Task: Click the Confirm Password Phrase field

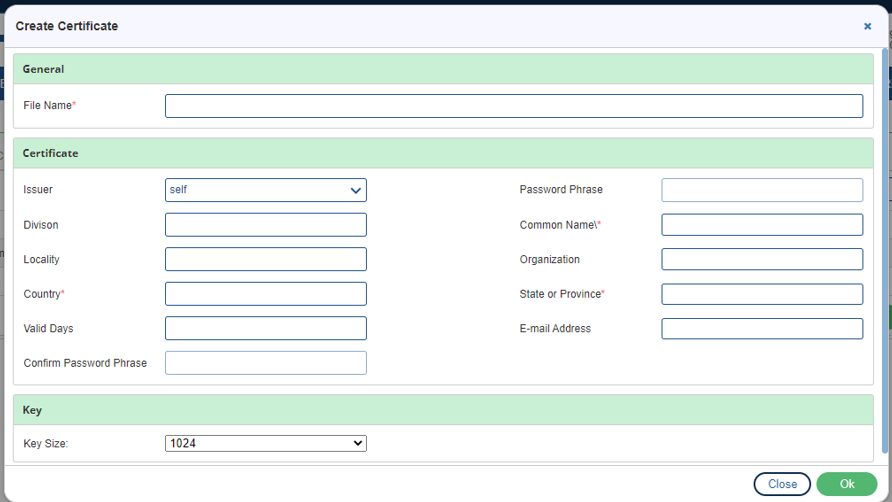Action: pyautogui.click(x=266, y=363)
